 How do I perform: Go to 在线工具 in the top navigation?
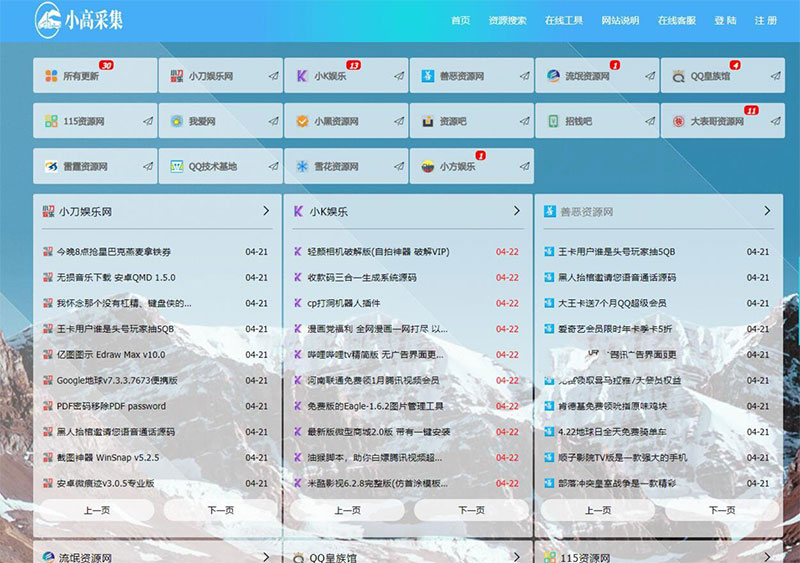(563, 20)
